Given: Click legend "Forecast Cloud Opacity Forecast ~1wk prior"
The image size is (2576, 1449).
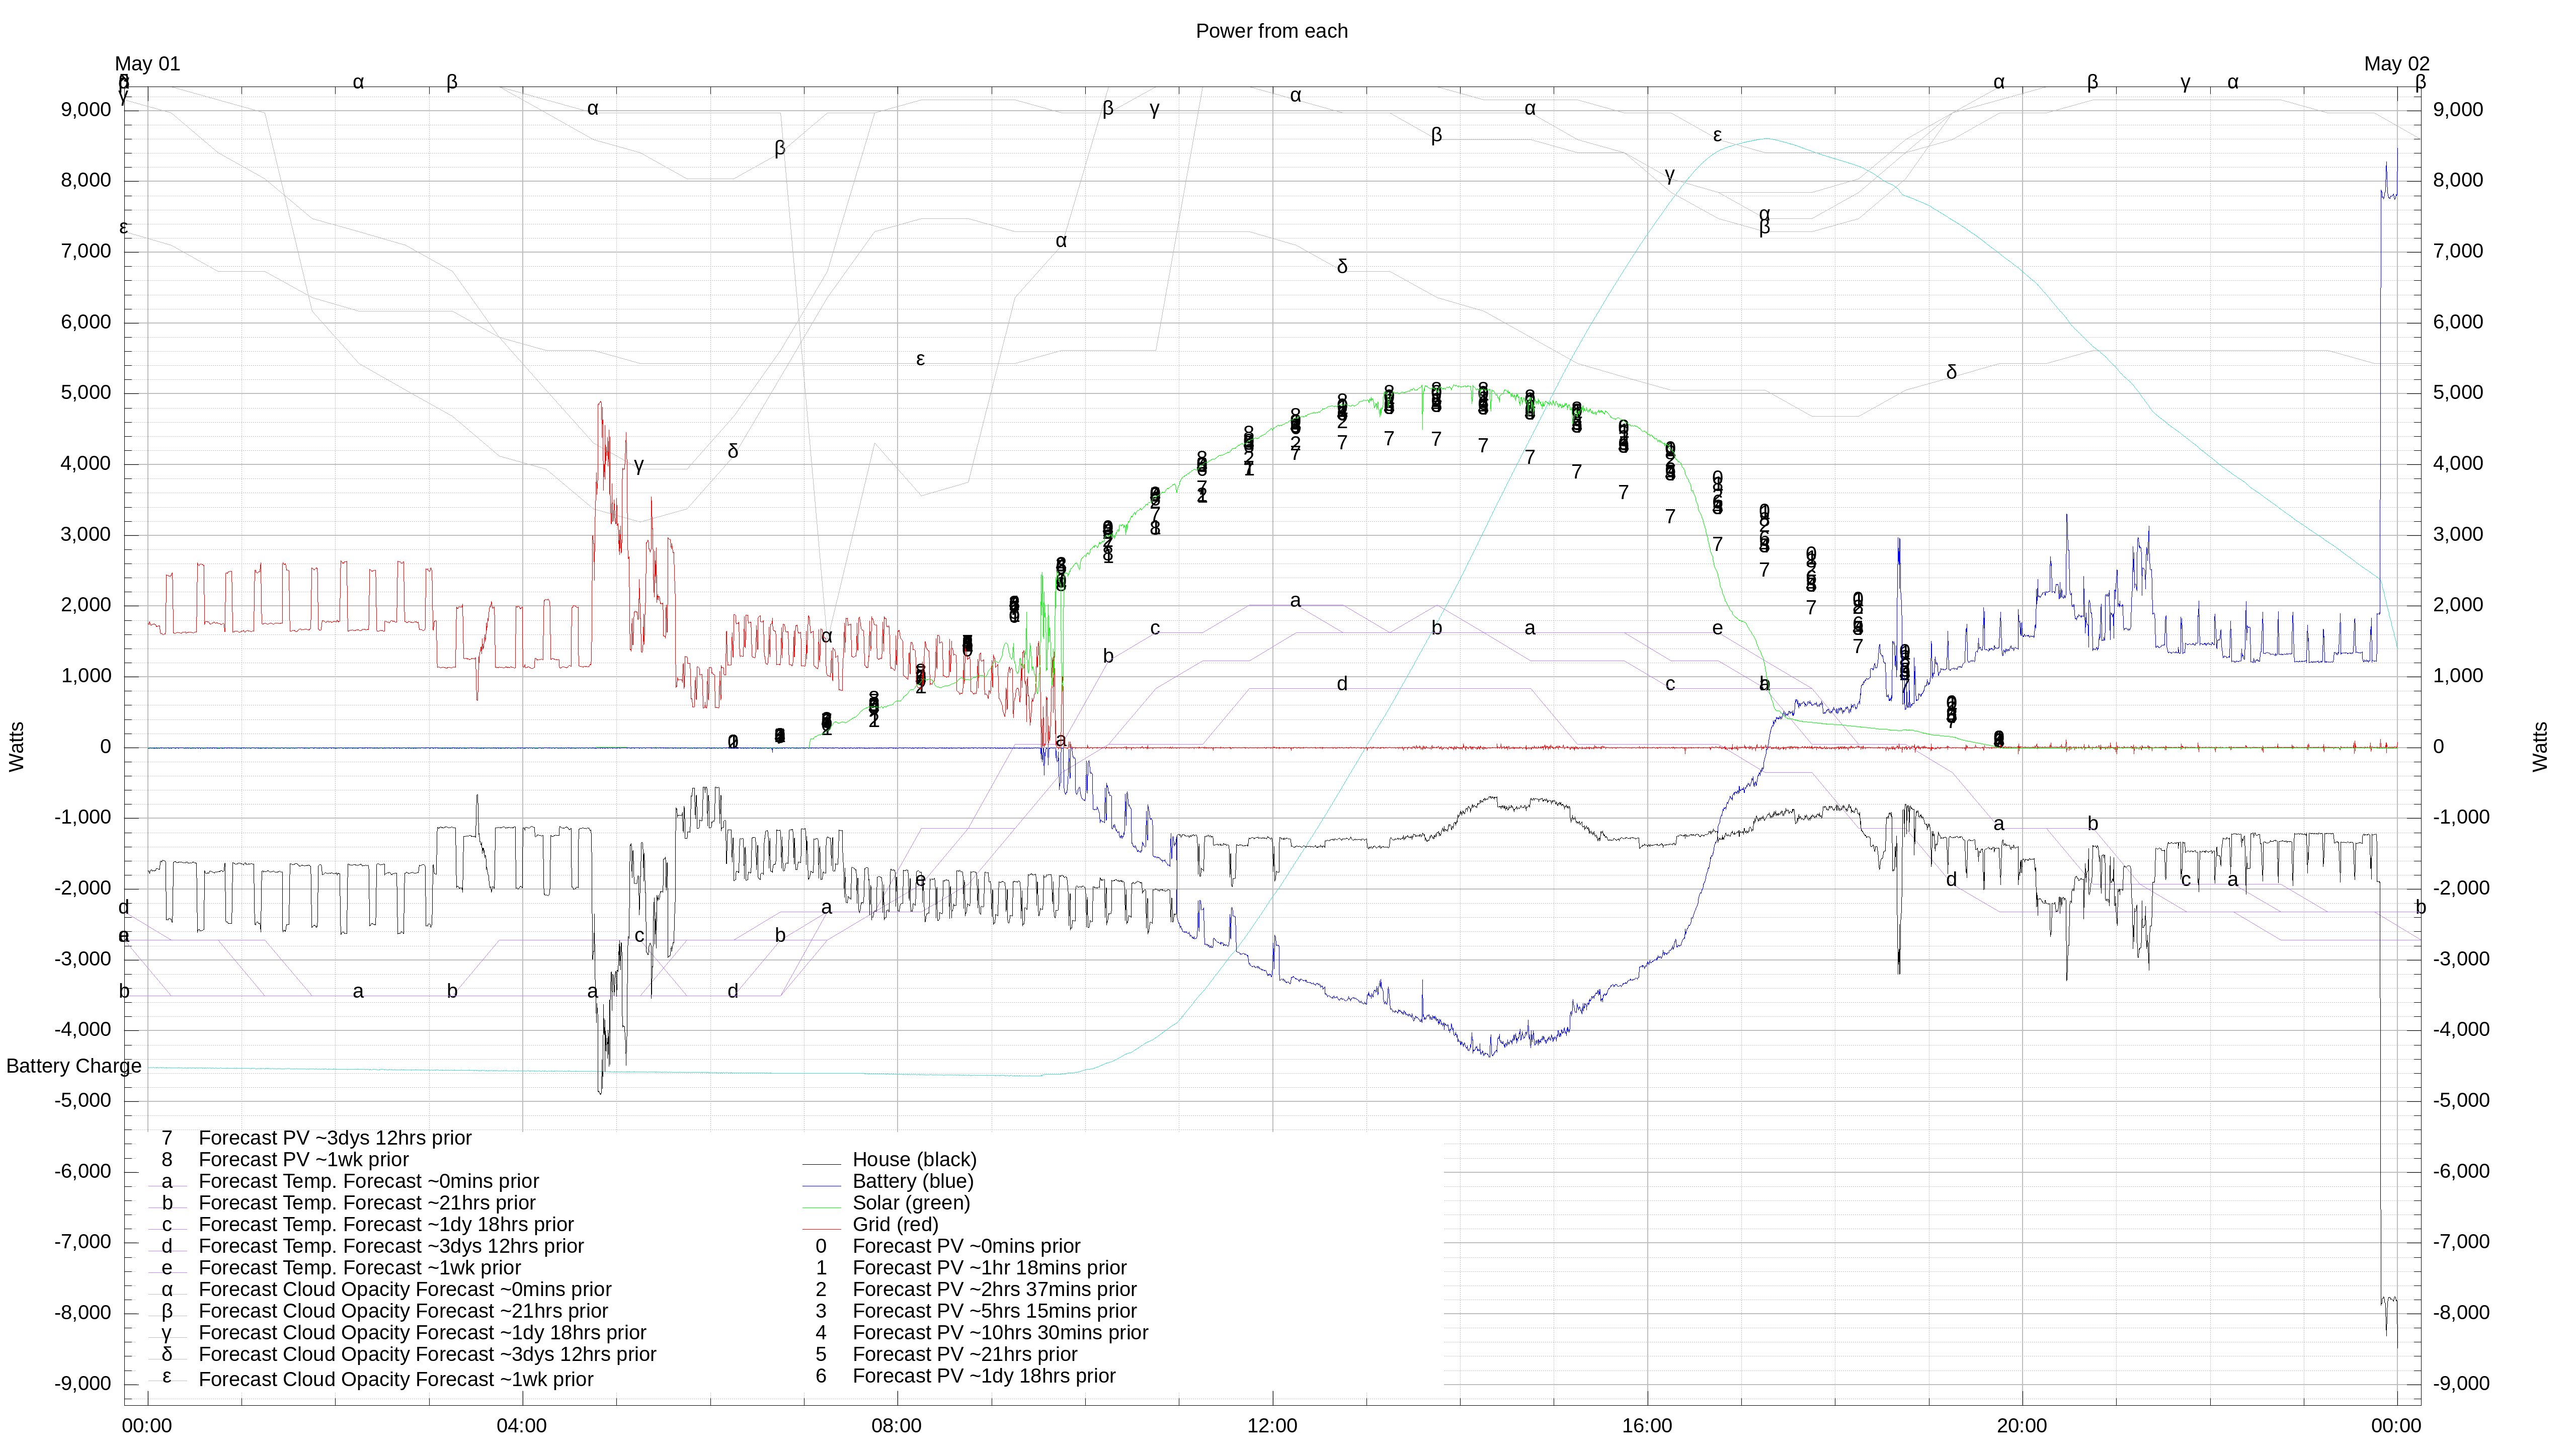Looking at the screenshot, I should [396, 1380].
